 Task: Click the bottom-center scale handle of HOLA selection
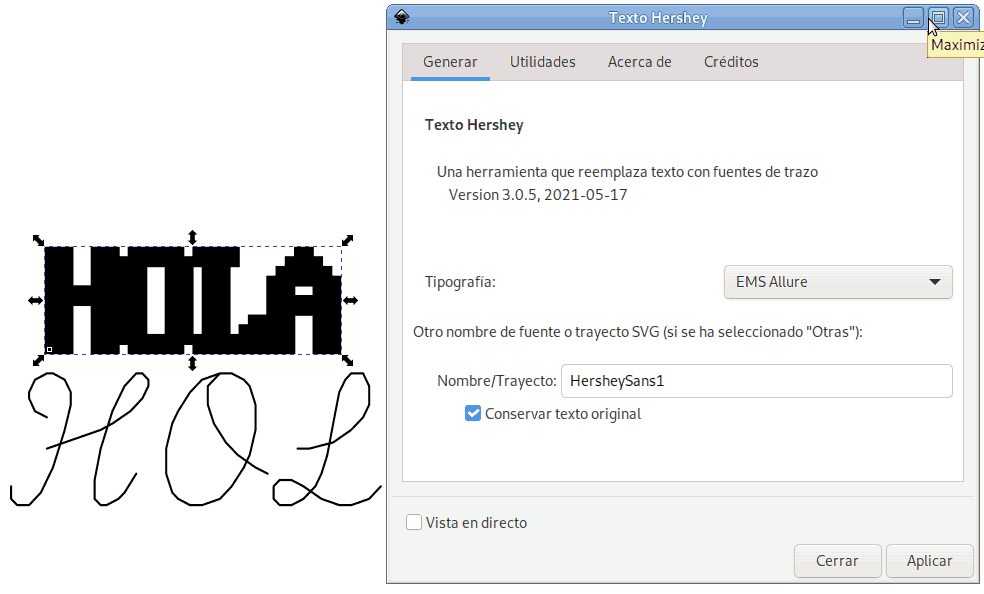point(193,363)
